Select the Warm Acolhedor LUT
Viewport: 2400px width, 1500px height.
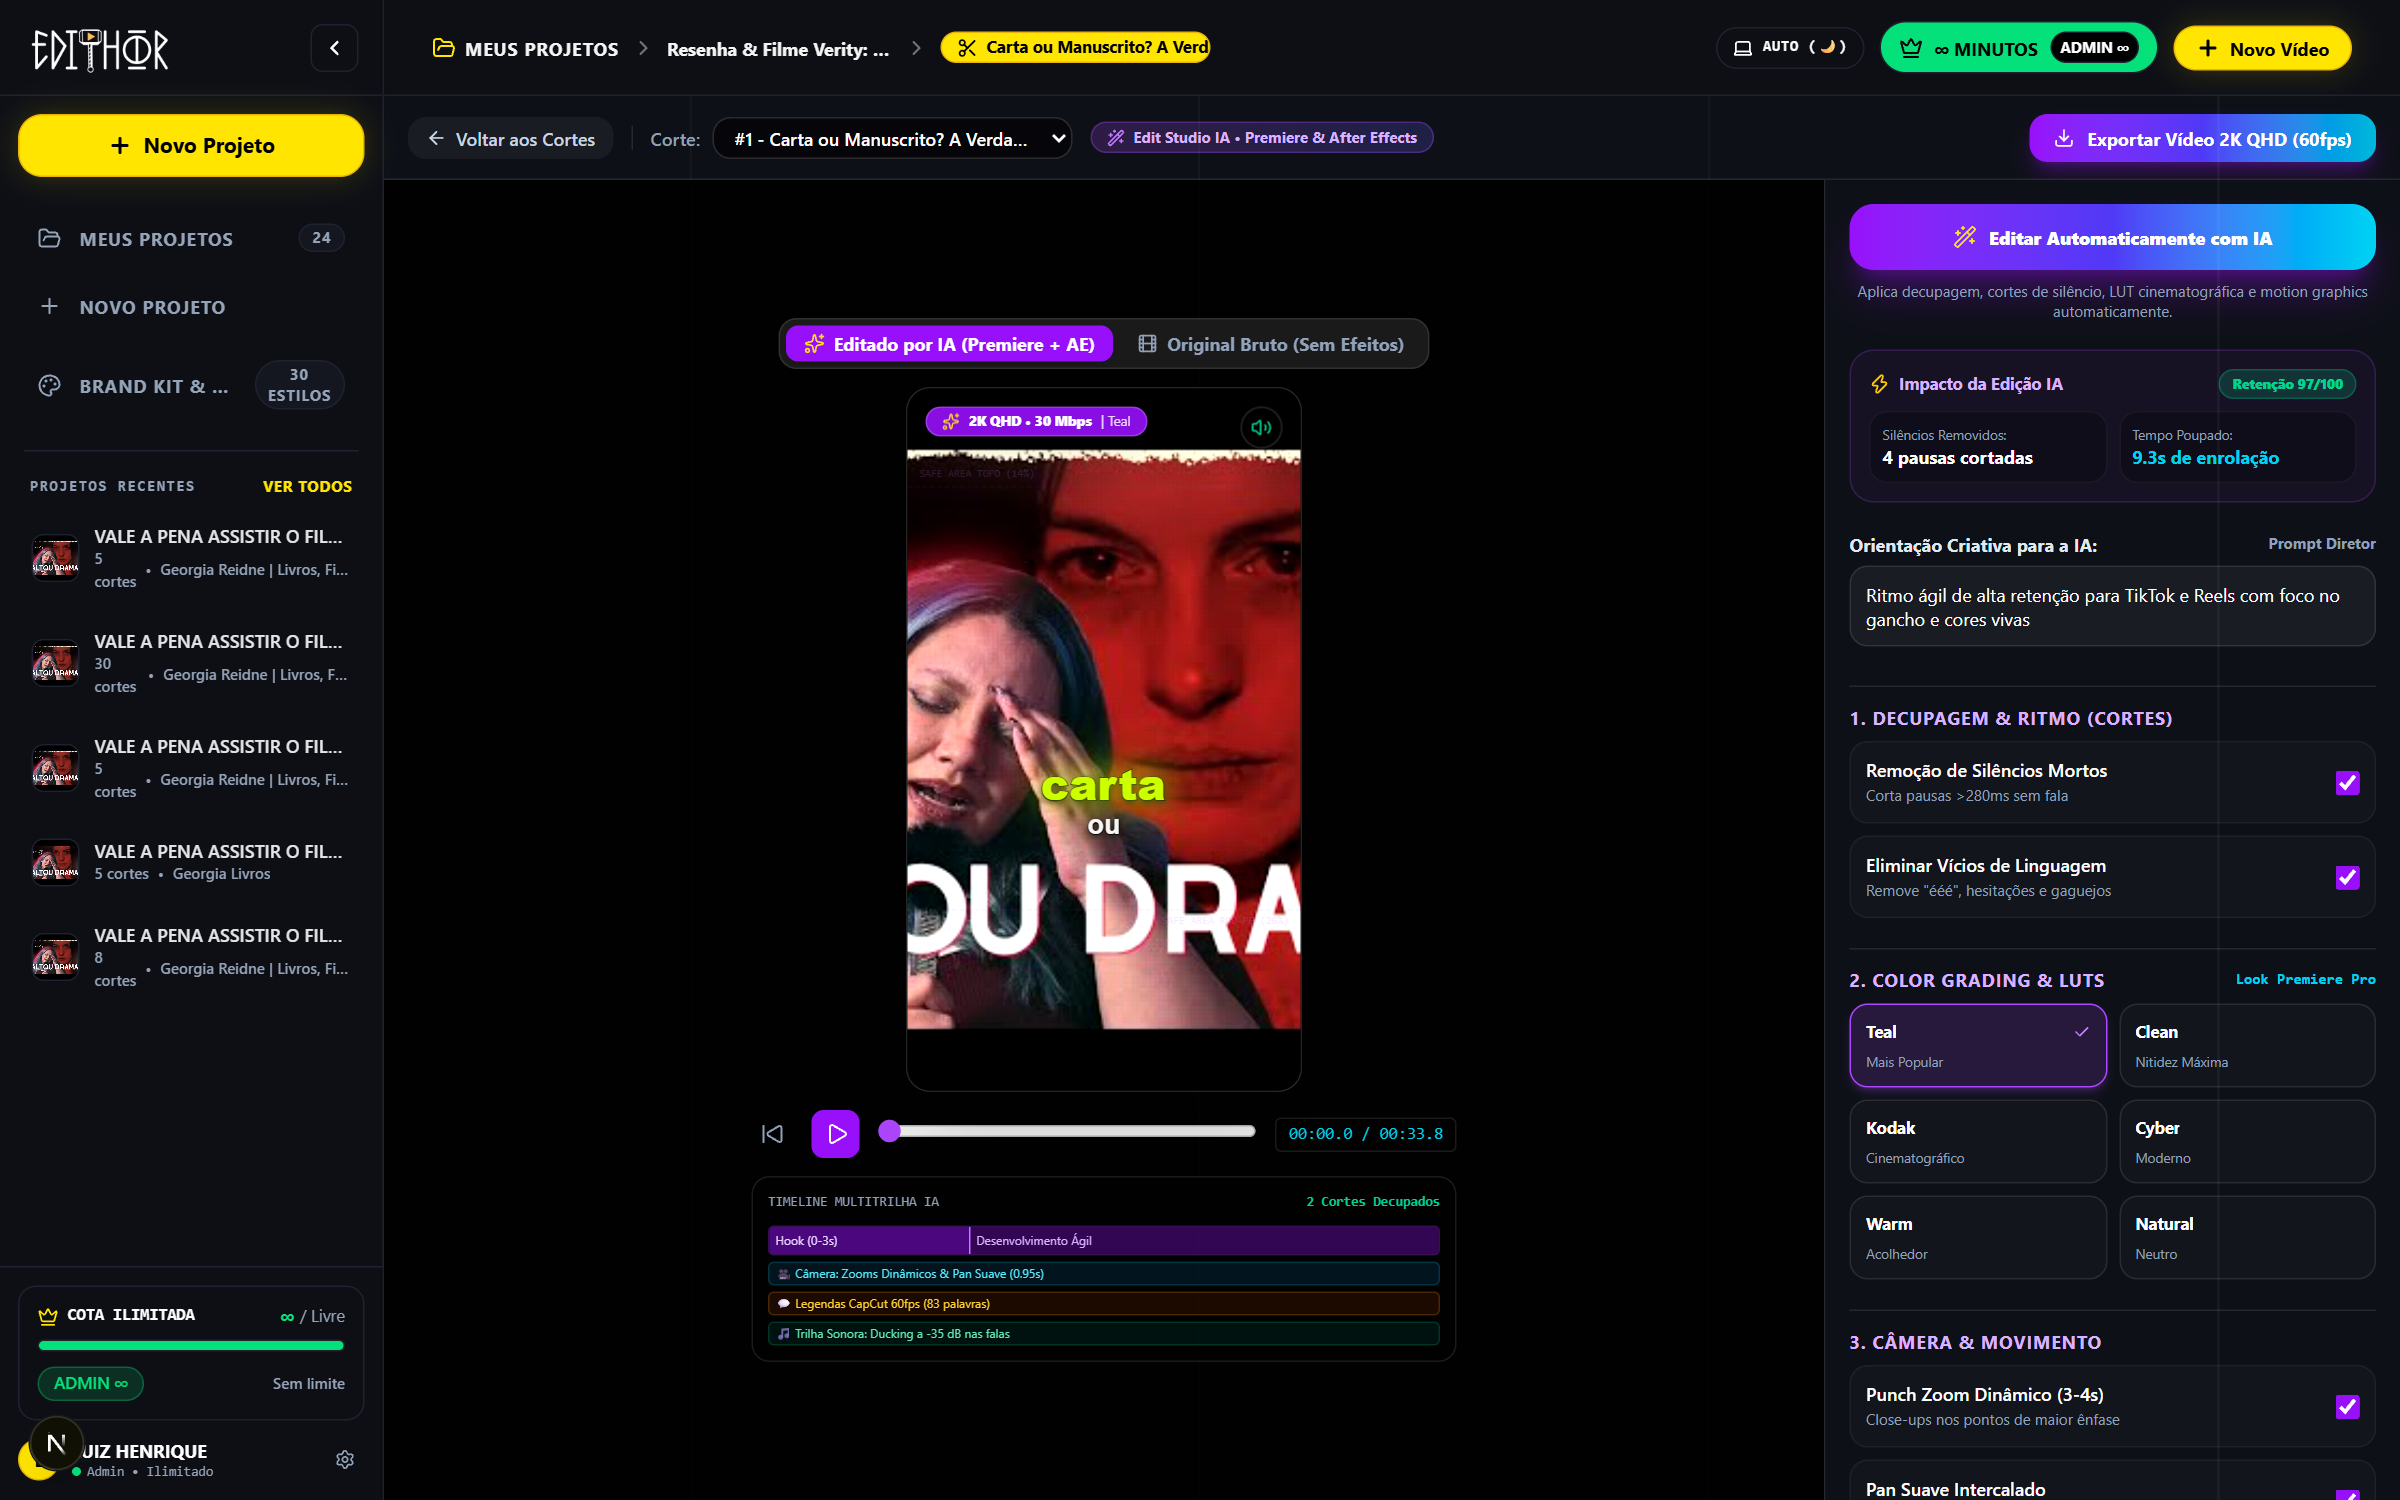pyautogui.click(x=1977, y=1237)
